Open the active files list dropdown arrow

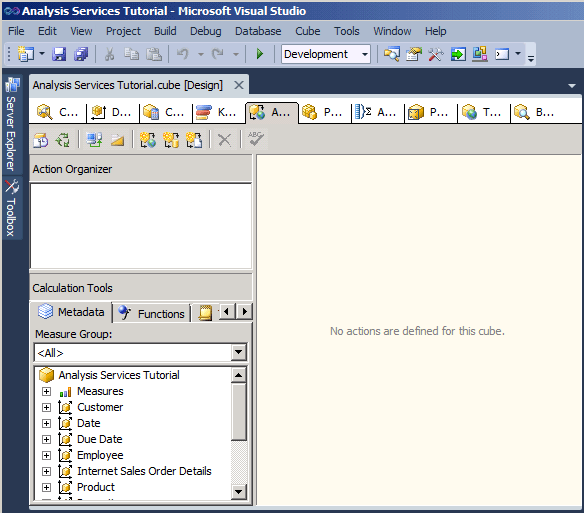click(572, 86)
